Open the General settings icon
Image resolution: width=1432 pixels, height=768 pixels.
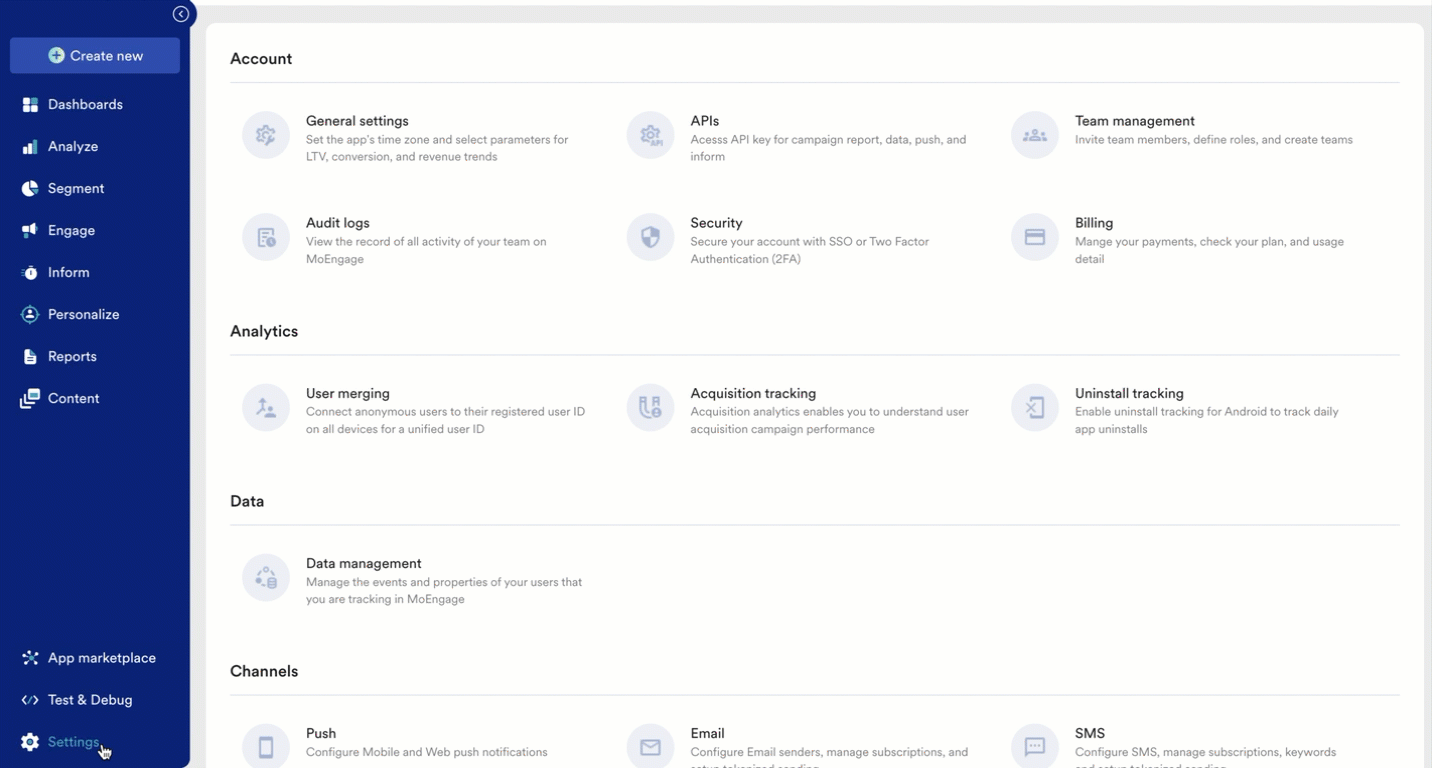[x=266, y=135]
